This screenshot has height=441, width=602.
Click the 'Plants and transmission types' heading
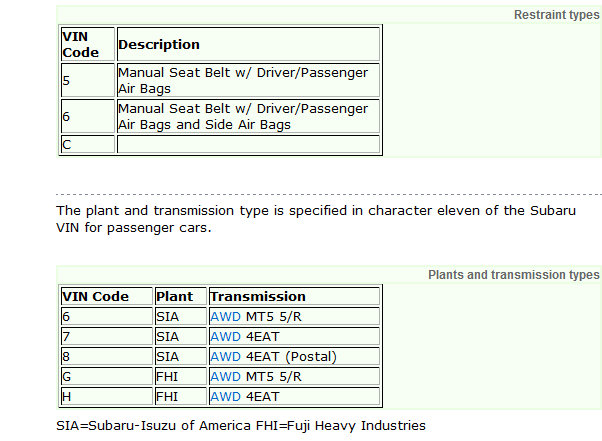[x=513, y=275]
